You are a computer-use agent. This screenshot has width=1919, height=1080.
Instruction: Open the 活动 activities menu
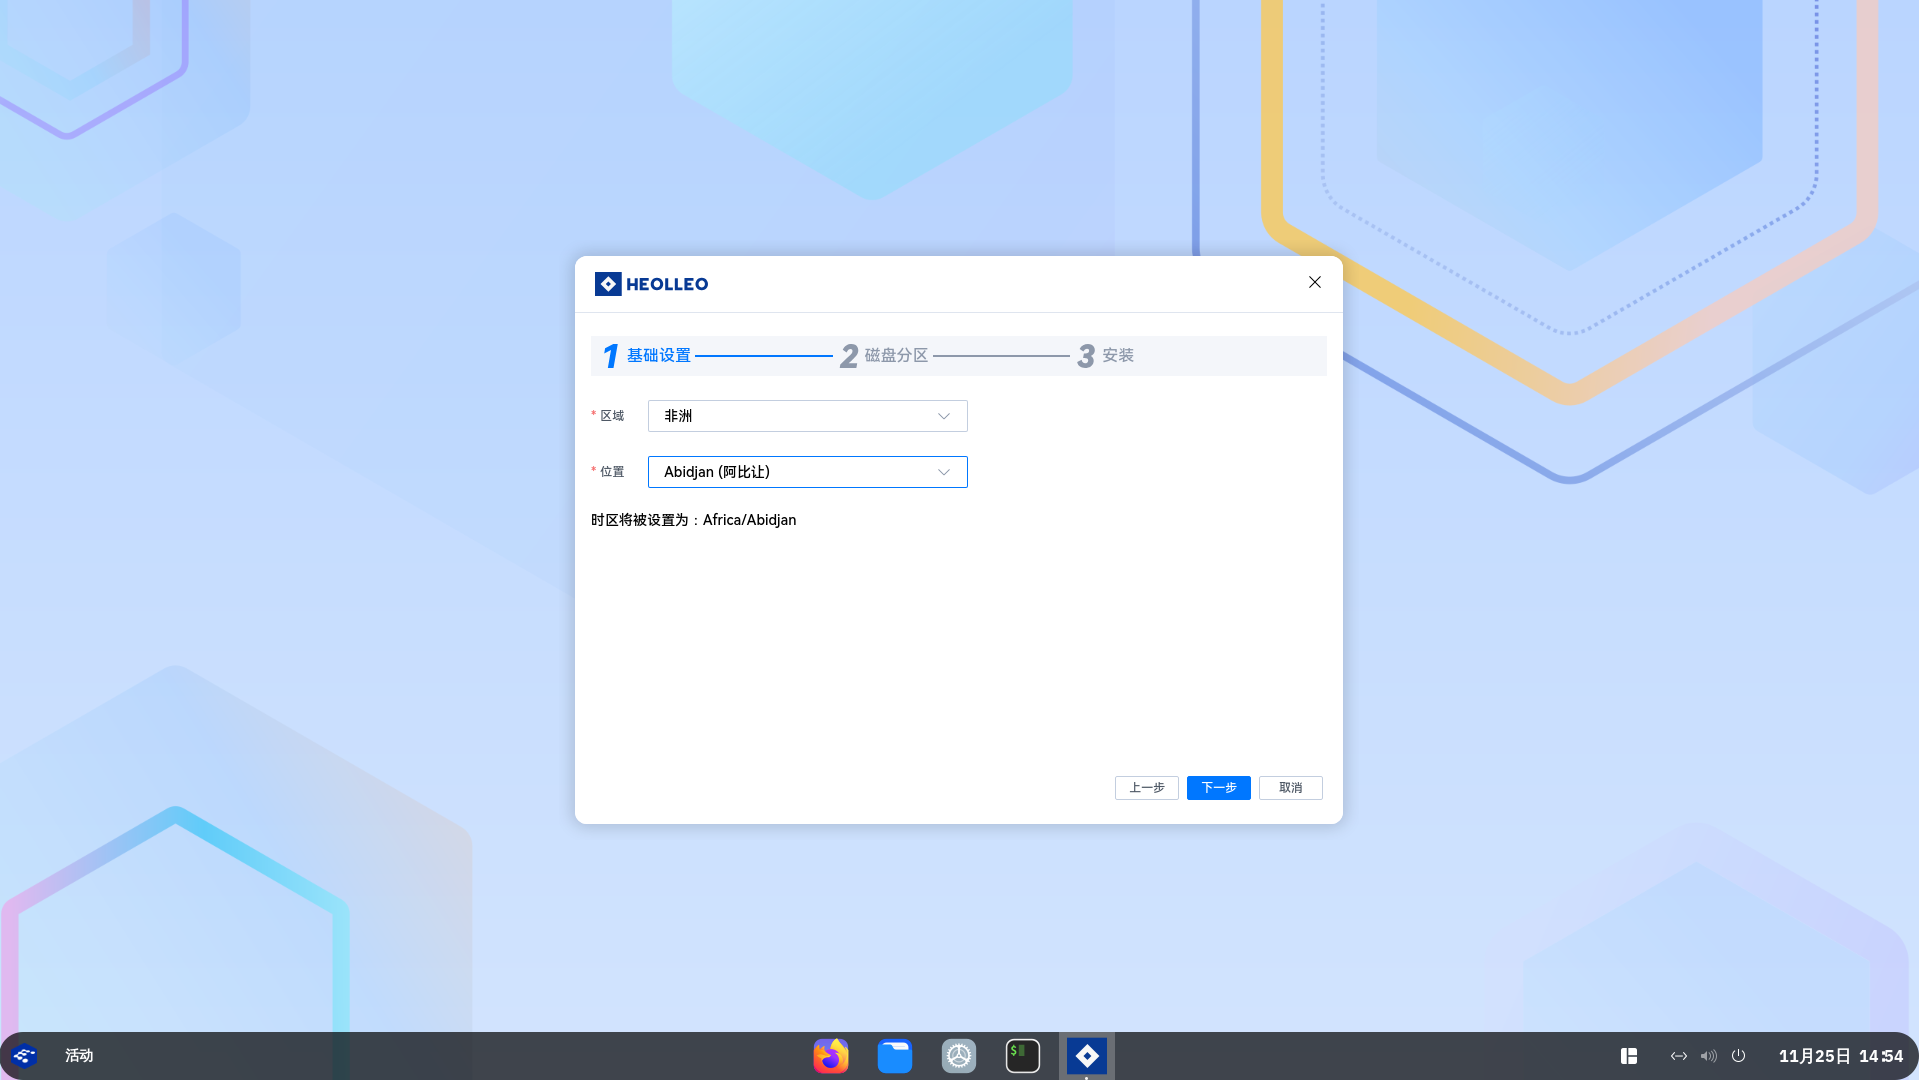(x=79, y=1056)
